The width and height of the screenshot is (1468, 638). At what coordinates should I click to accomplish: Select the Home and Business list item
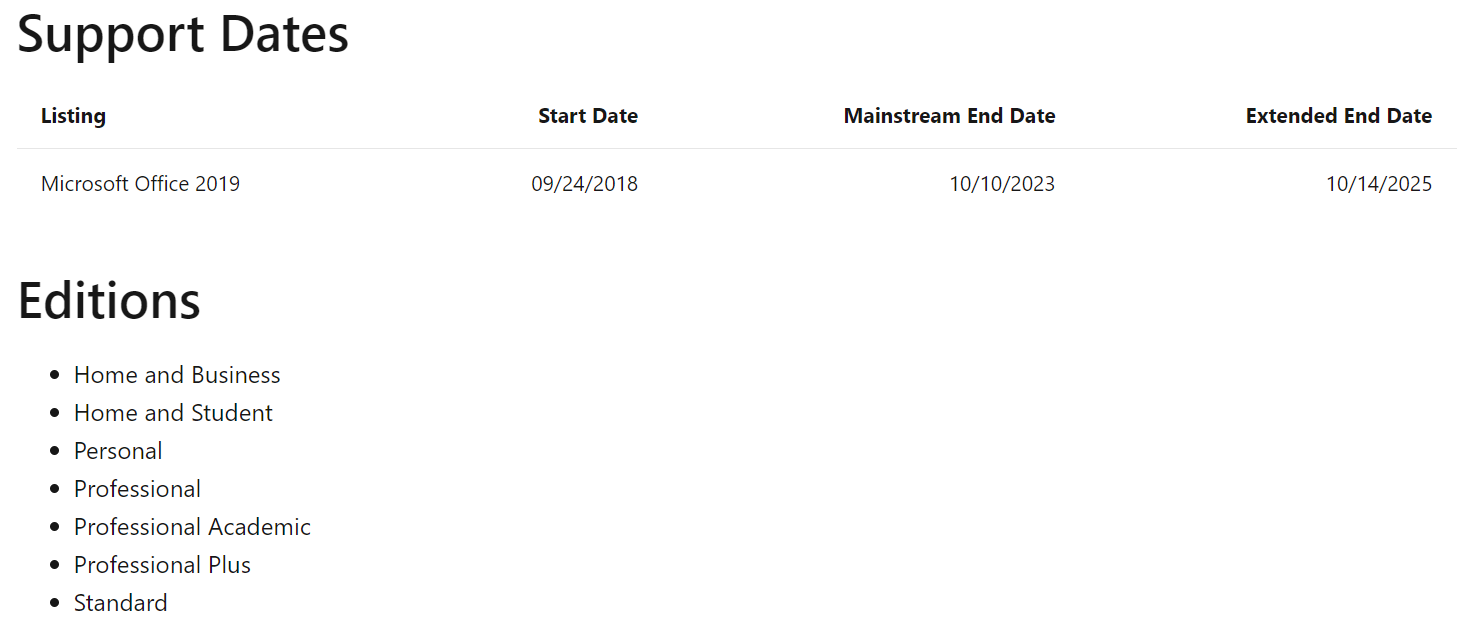(177, 375)
